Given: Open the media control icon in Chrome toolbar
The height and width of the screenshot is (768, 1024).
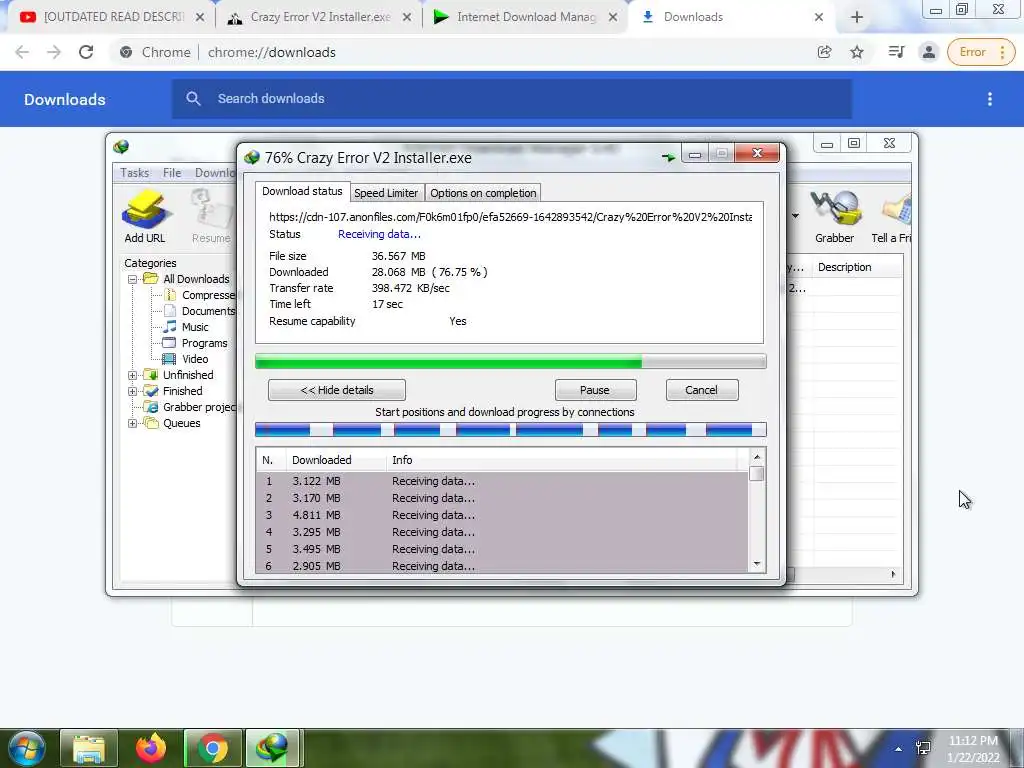Looking at the screenshot, I should point(897,52).
